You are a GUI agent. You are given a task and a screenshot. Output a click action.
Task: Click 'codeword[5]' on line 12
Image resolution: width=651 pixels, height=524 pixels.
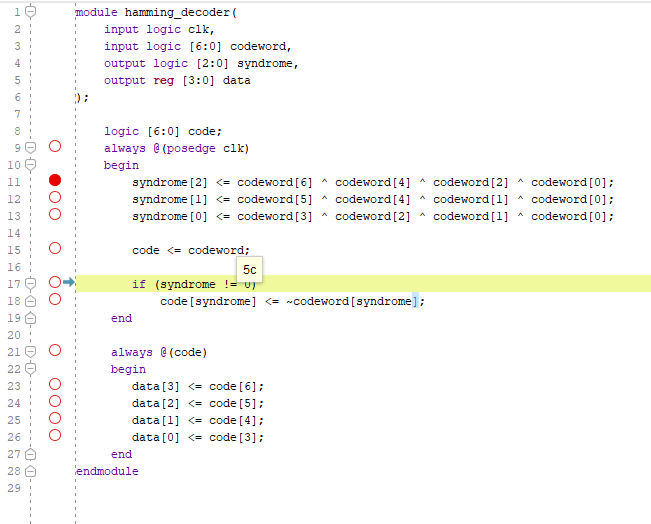[275, 200]
